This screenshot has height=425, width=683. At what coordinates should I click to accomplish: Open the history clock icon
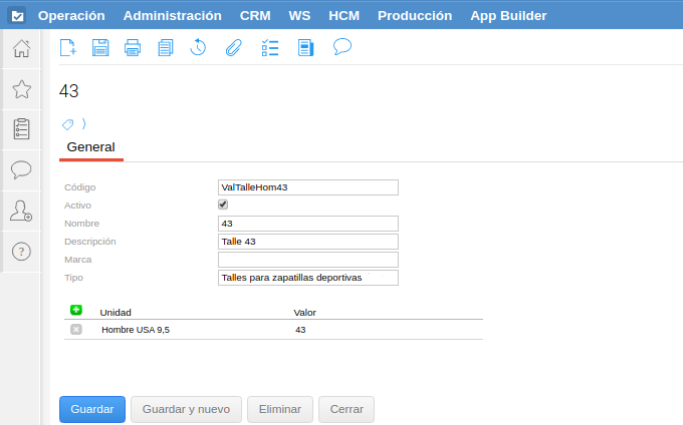pyautogui.click(x=198, y=47)
